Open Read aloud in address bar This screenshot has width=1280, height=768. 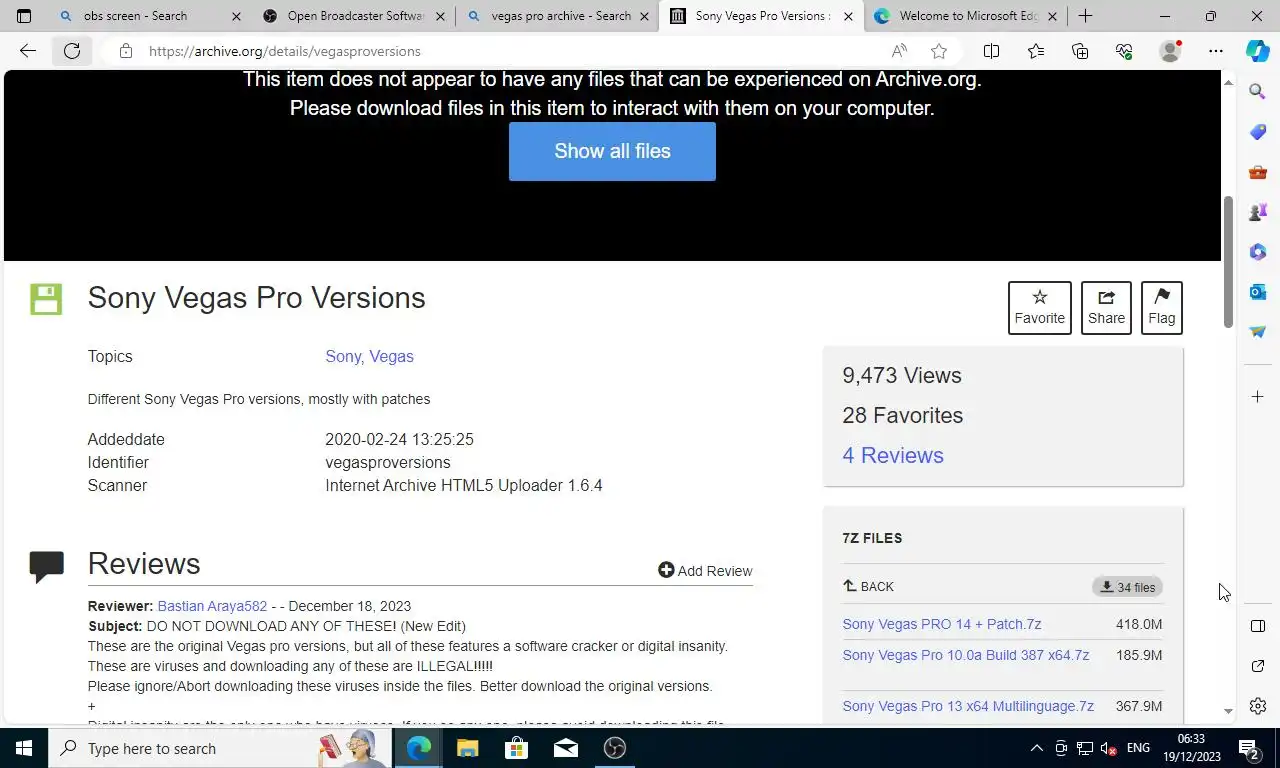(899, 51)
